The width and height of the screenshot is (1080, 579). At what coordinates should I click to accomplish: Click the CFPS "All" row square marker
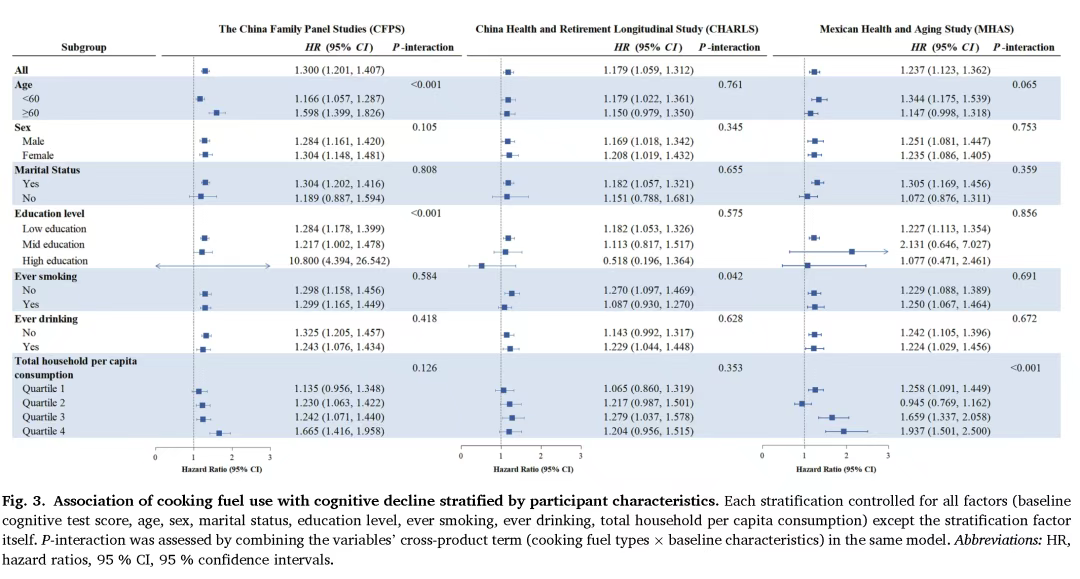point(205,71)
